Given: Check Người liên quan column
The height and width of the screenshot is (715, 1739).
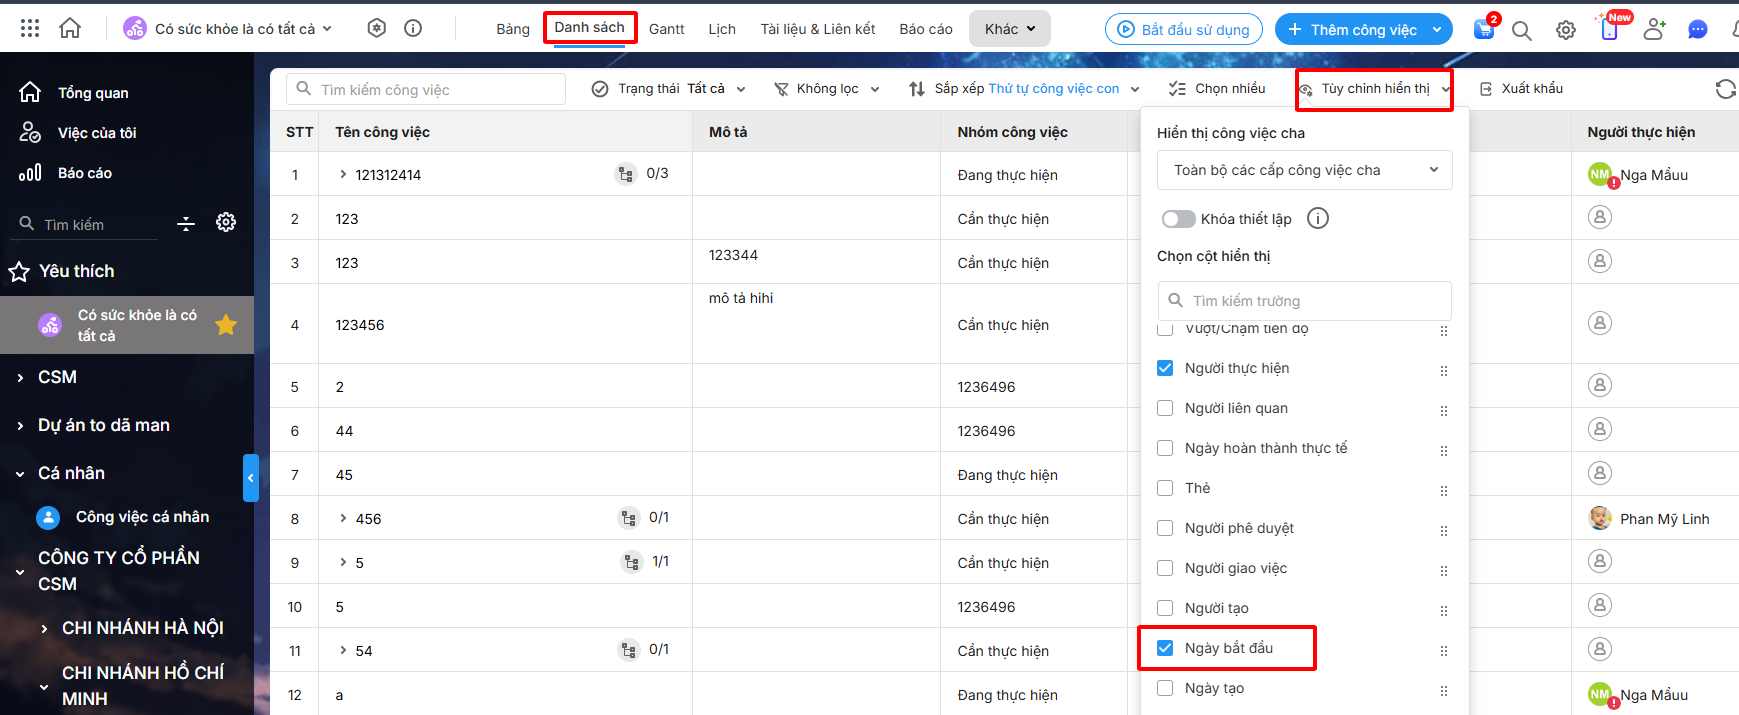Looking at the screenshot, I should click(1165, 408).
